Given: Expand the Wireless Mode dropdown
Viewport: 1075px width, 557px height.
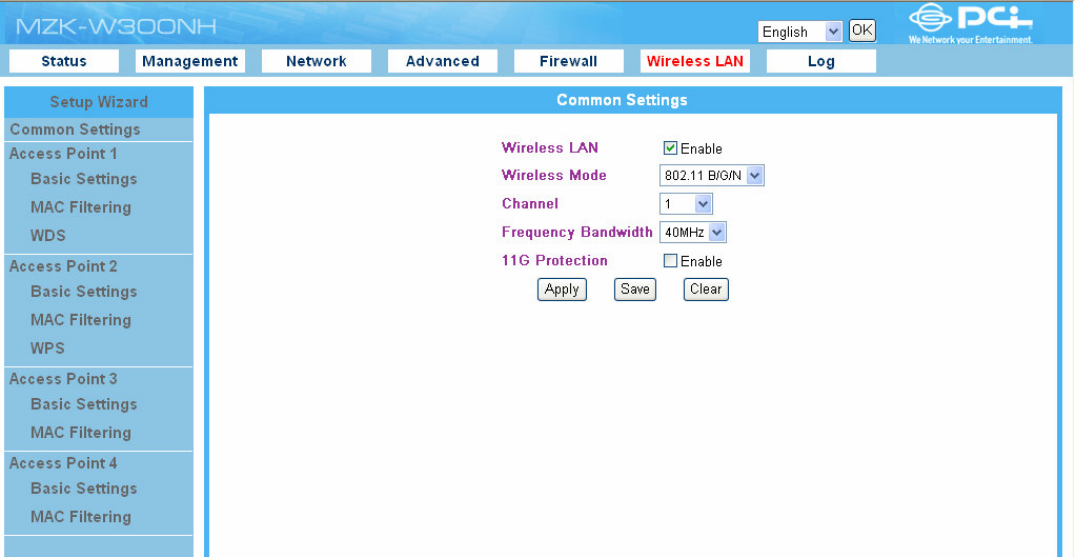Looking at the screenshot, I should (712, 176).
